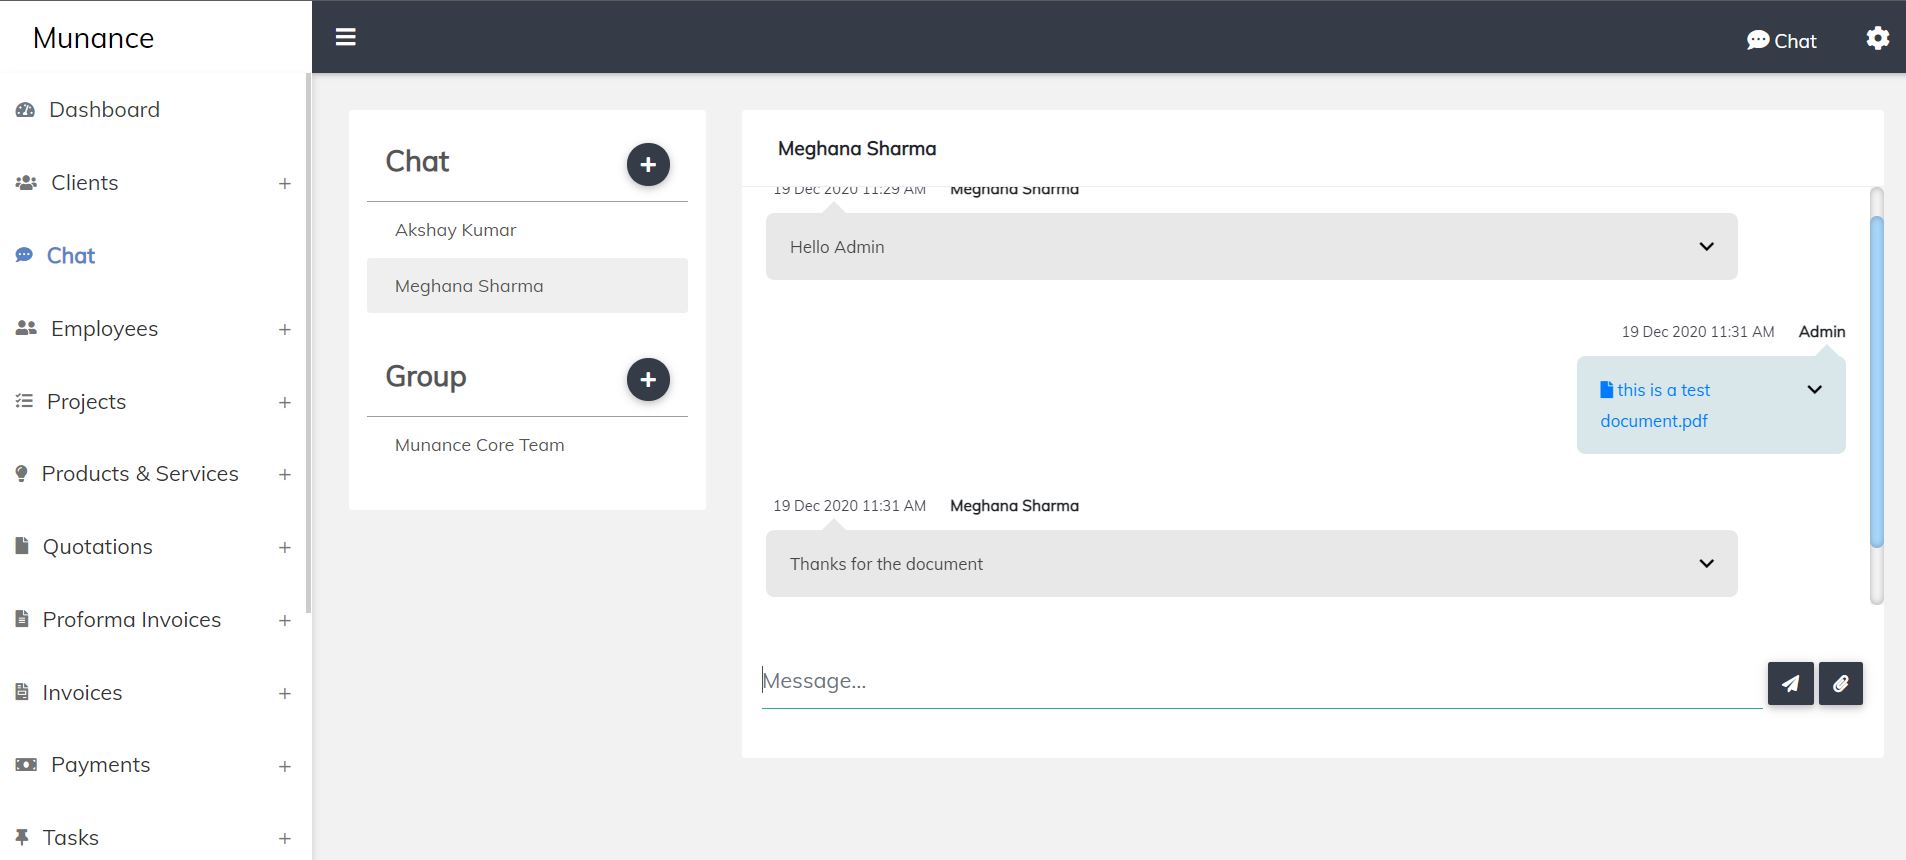Open the Quotations menu item

(98, 547)
